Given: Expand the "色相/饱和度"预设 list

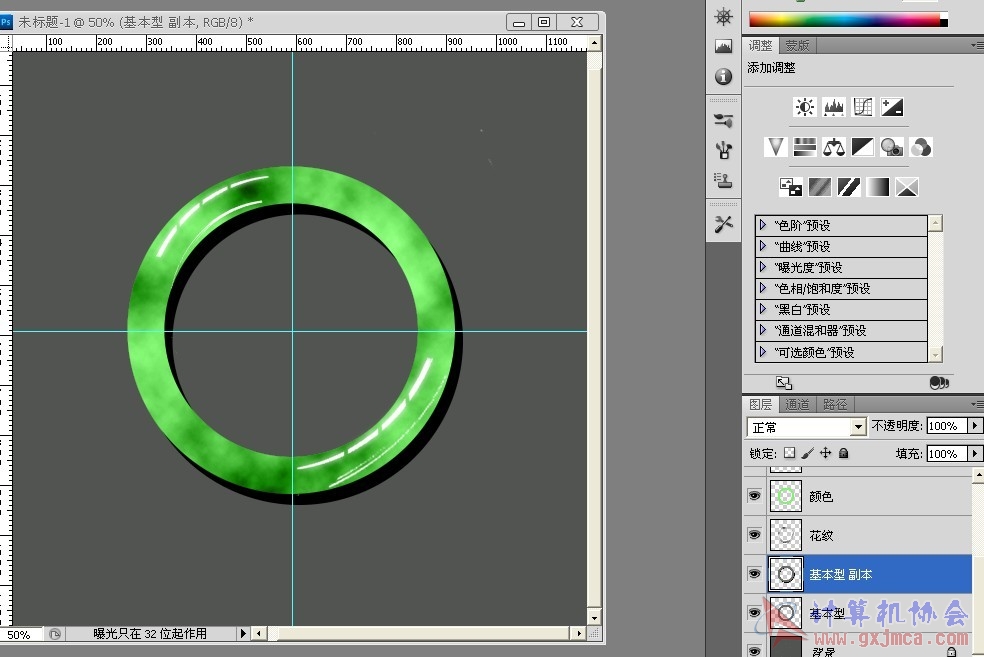Looking at the screenshot, I should coord(762,288).
